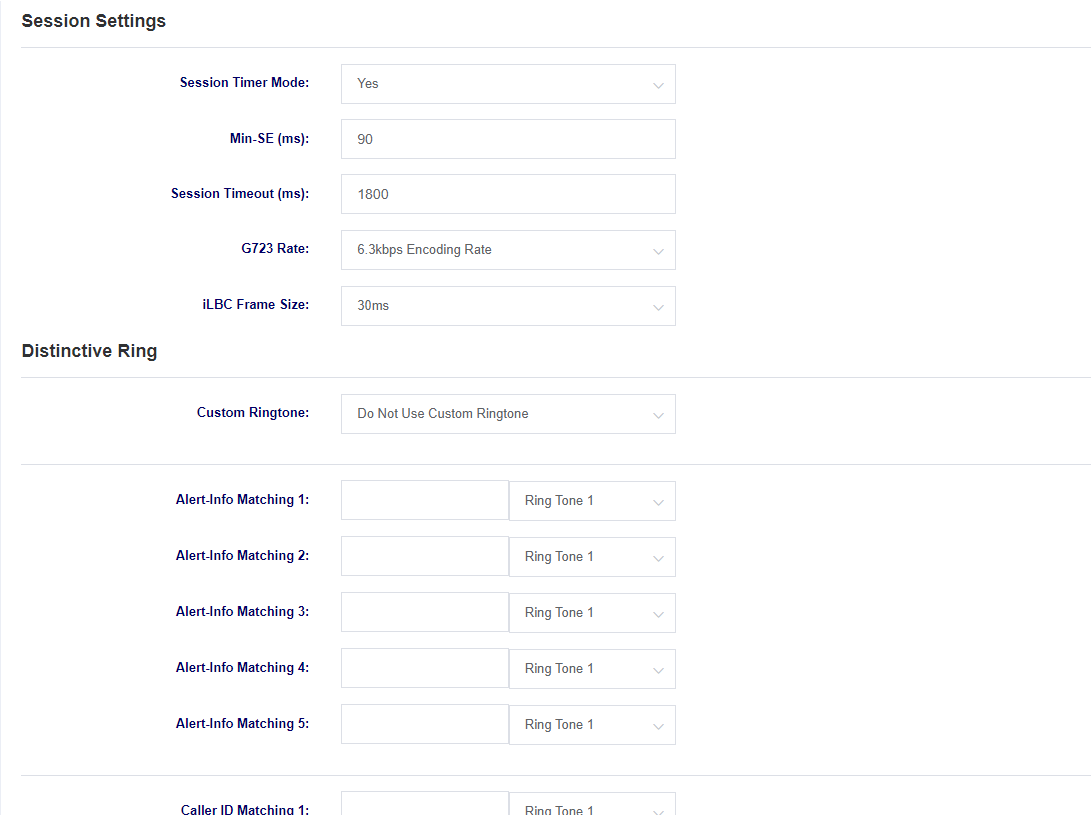1091x815 pixels.
Task: Expand ring tone dropdown for Alert-Info Matching 3
Action: point(592,613)
